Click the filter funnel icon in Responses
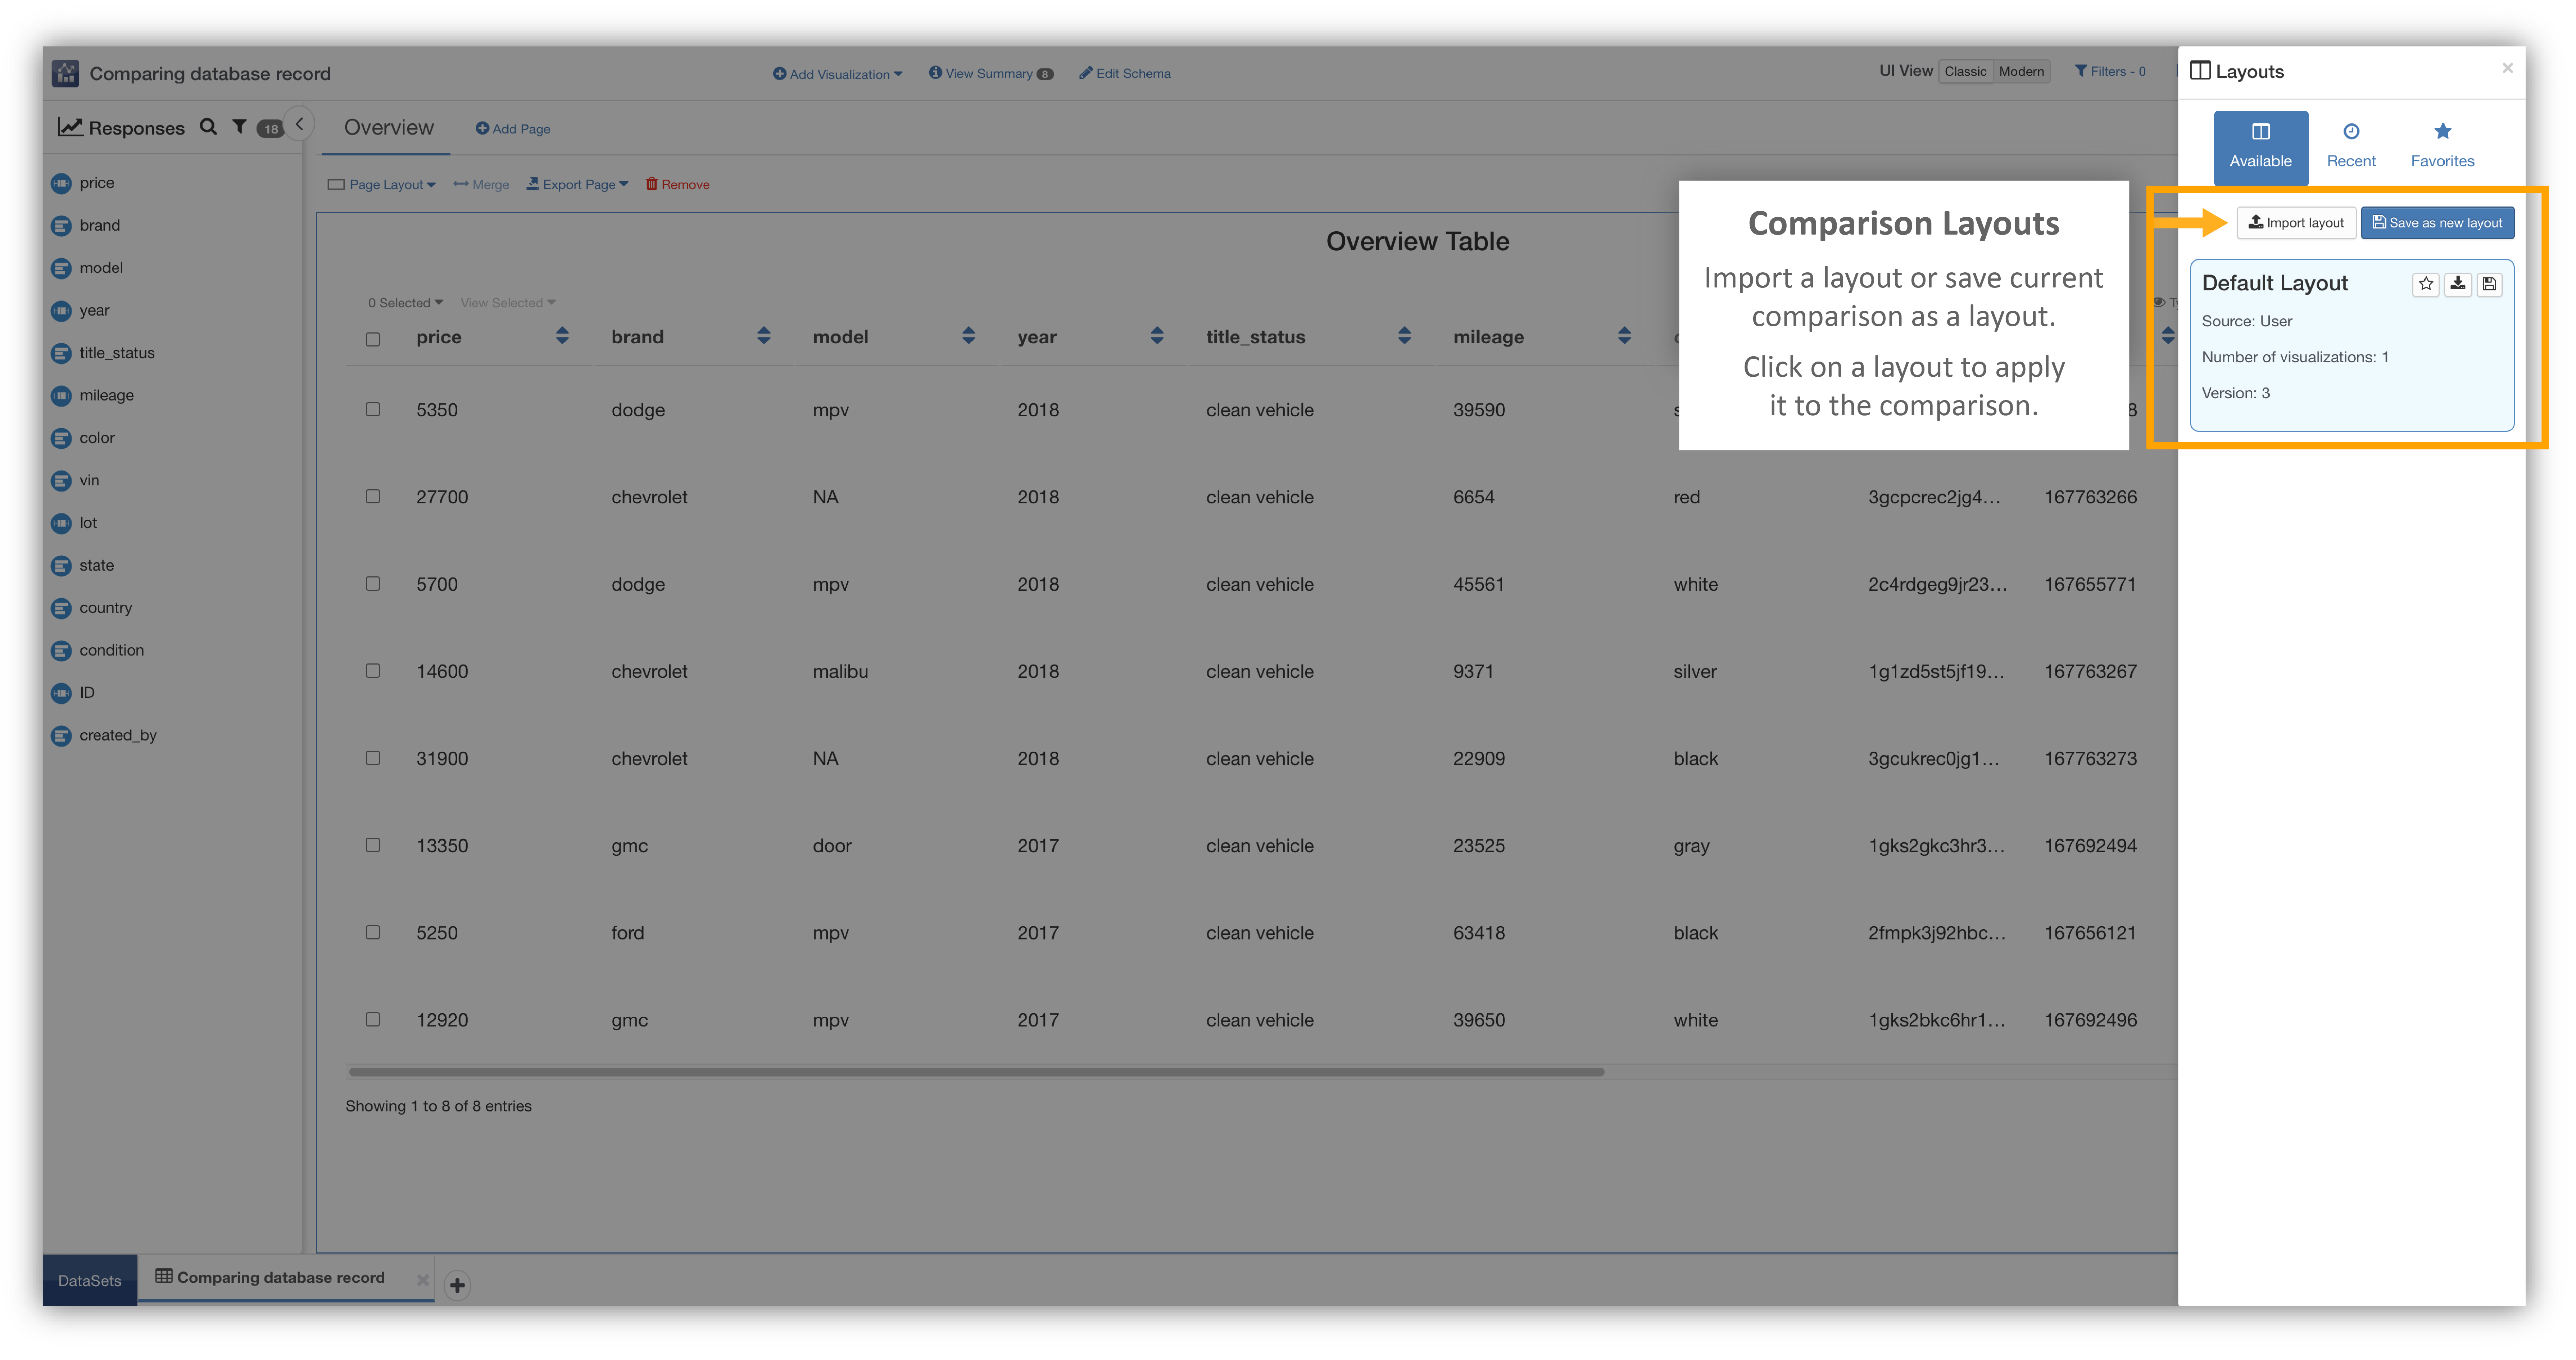Viewport: 2576px width, 1360px height. 239,127
